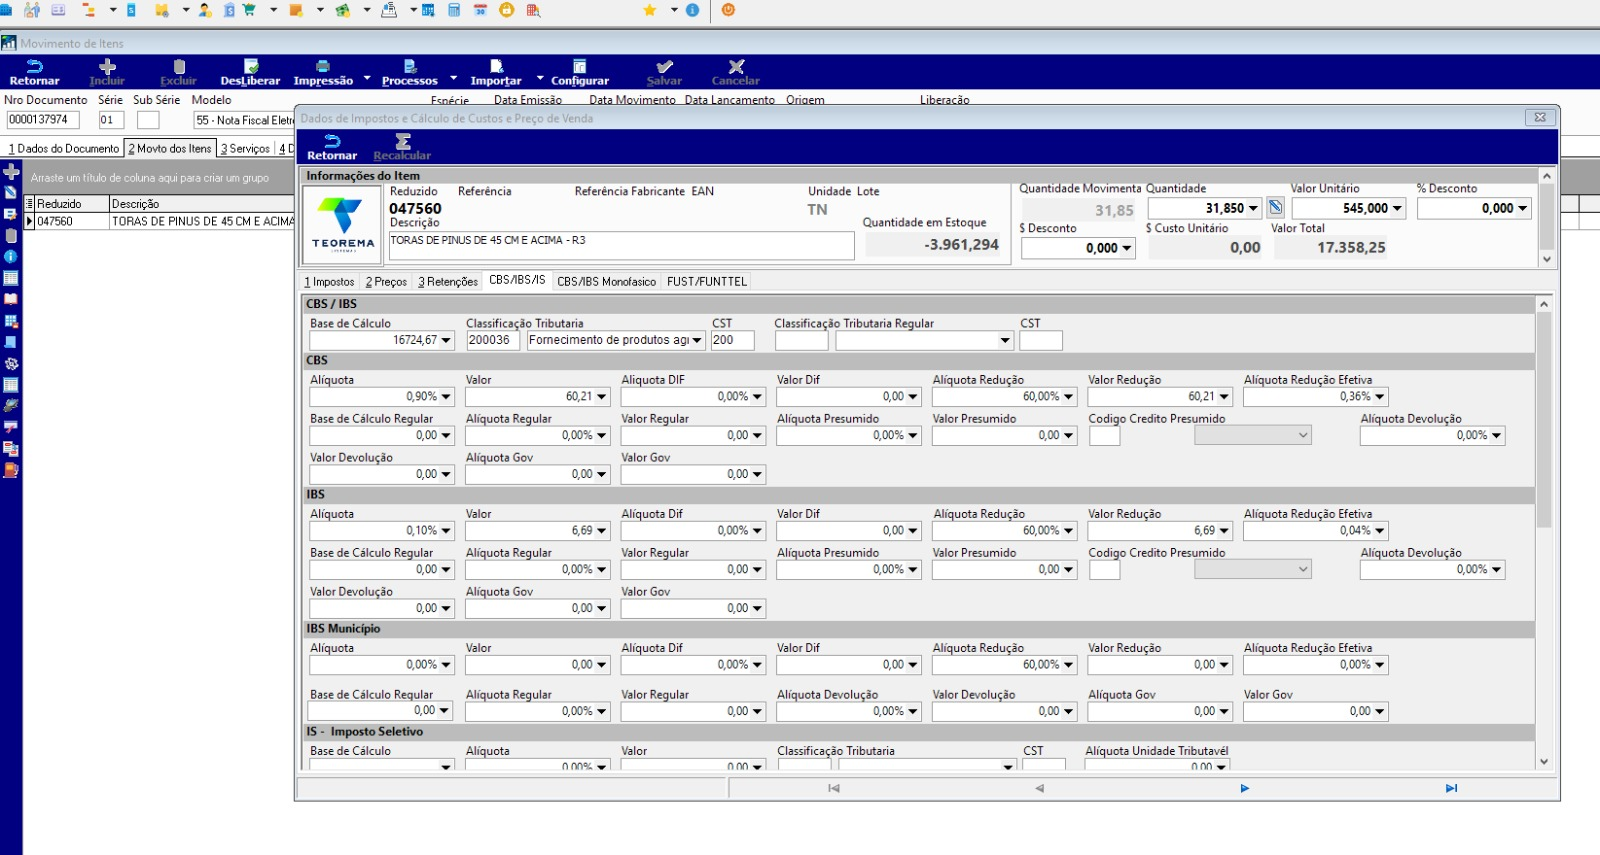Open Valor Unitário 545,000 dropdown arrow
The width and height of the screenshot is (1600, 855).
pos(1397,209)
